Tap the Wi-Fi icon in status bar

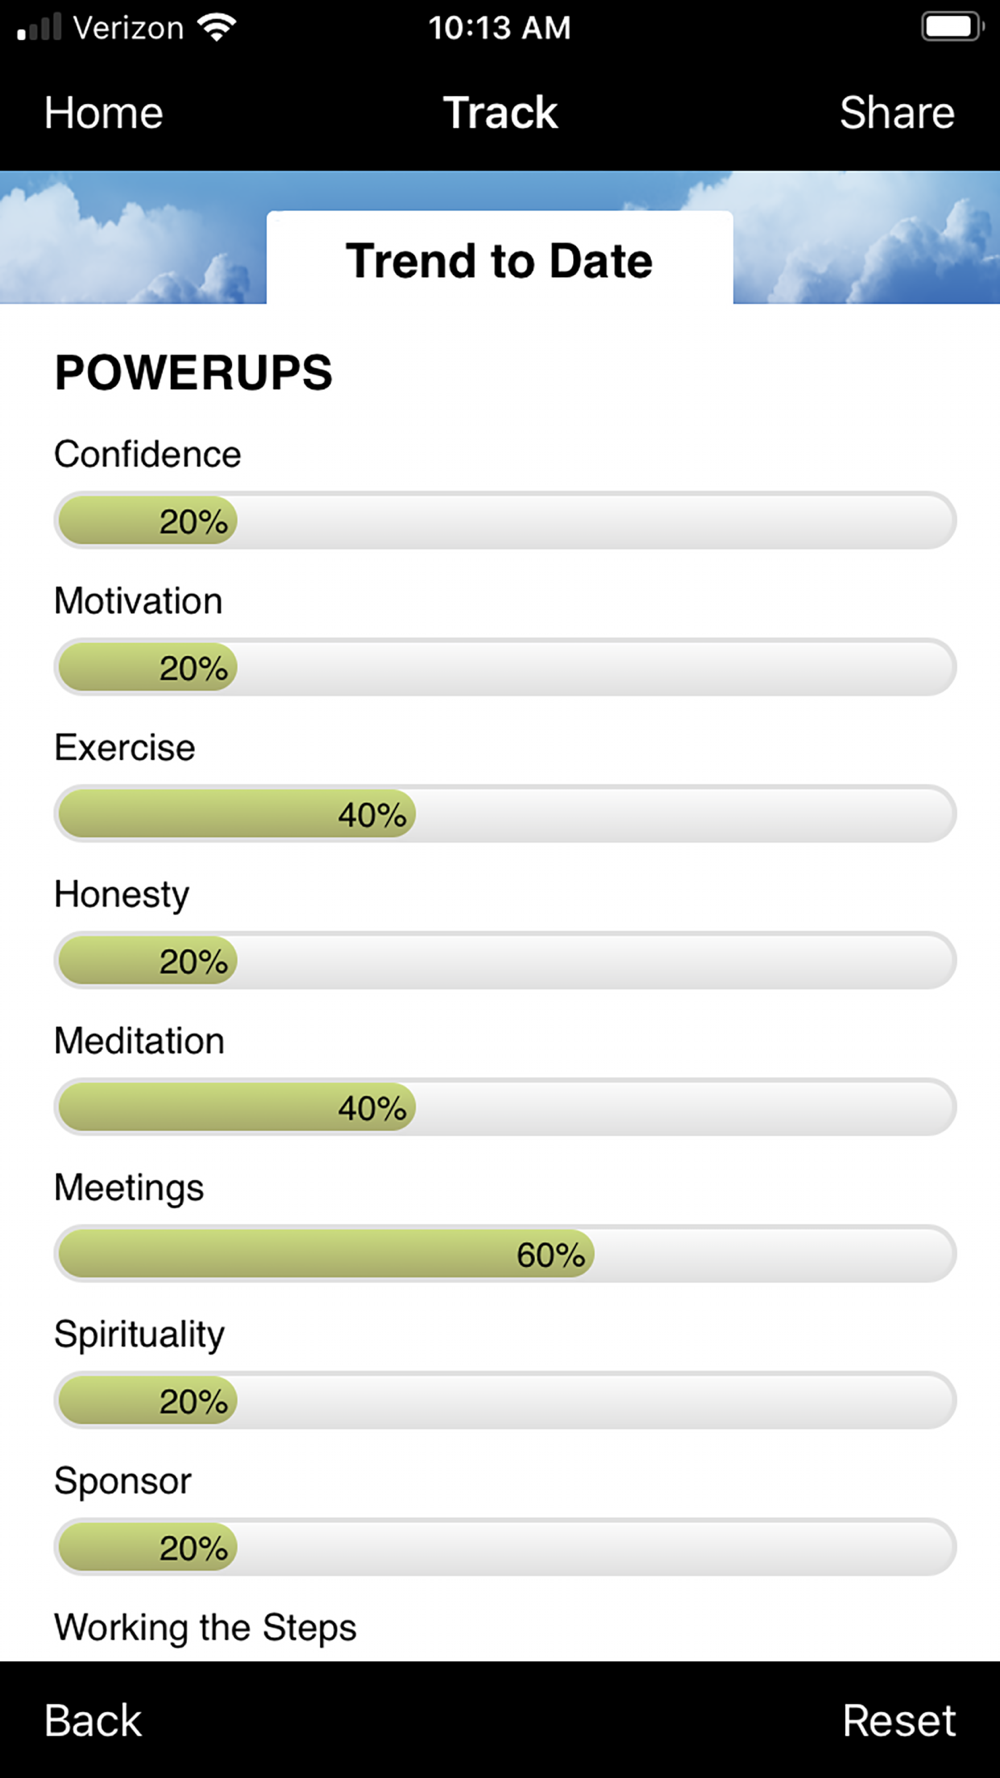coord(216,27)
